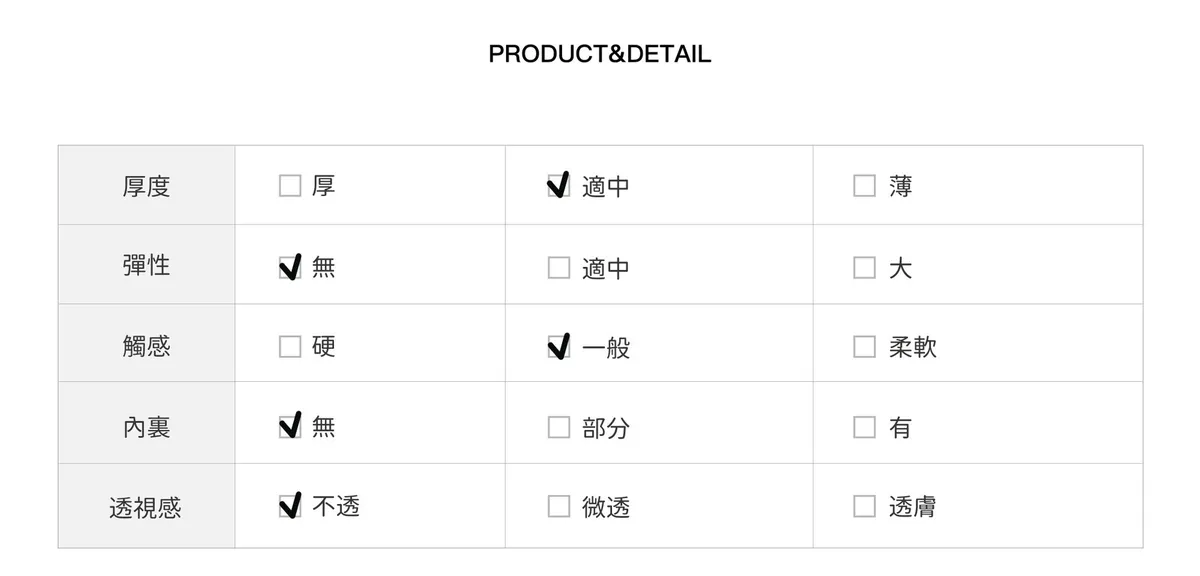Uncheck the 不透 box in the 透視感 row
This screenshot has width=1200, height=576.
[x=290, y=507]
